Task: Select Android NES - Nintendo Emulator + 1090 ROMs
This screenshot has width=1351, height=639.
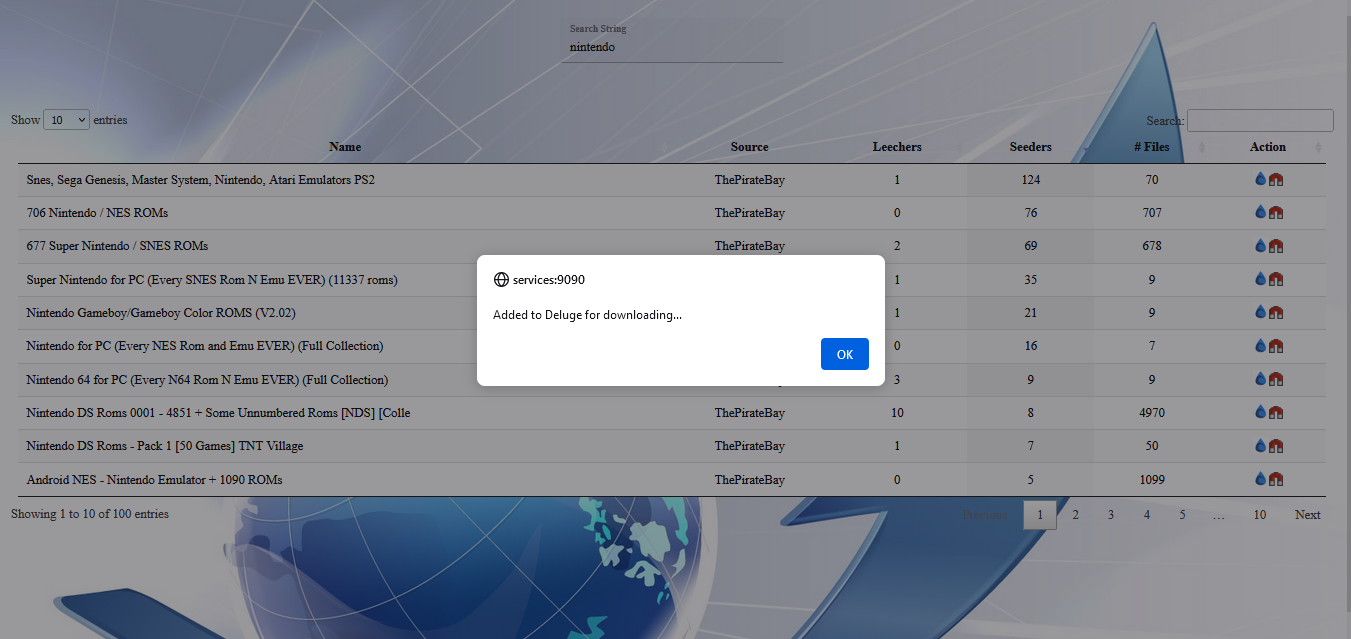Action: [154, 480]
